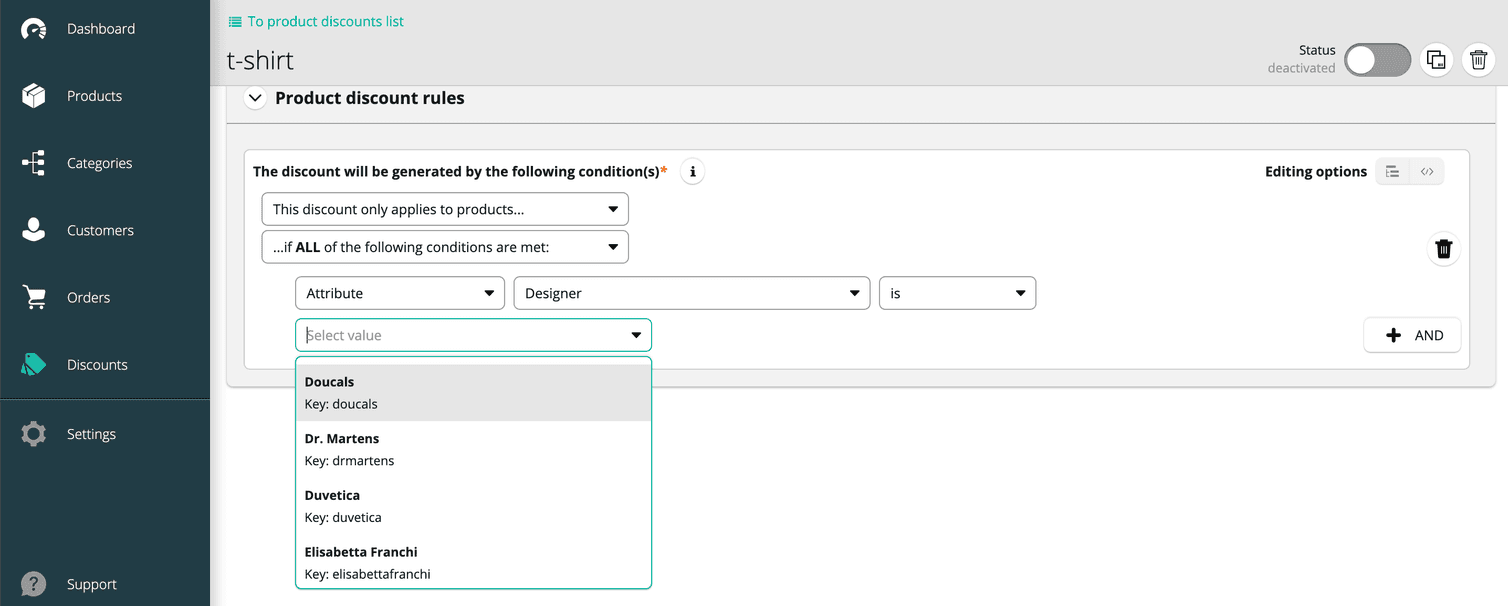Image resolution: width=1508 pixels, height=606 pixels.
Task: Go back to product discounts list
Action: (x=315, y=20)
